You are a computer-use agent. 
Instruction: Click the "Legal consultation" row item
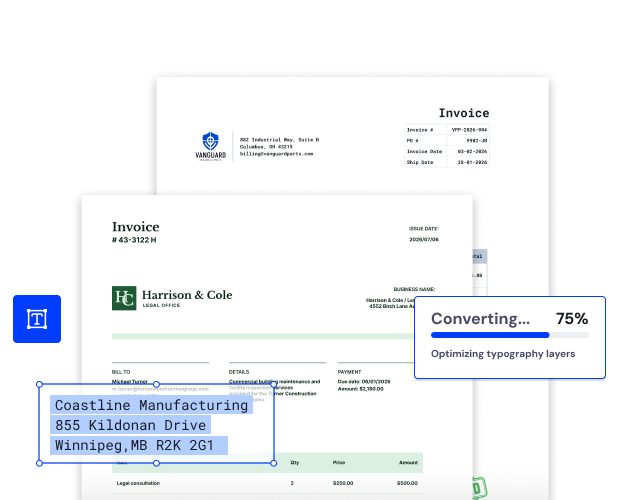pyautogui.click(x=138, y=483)
